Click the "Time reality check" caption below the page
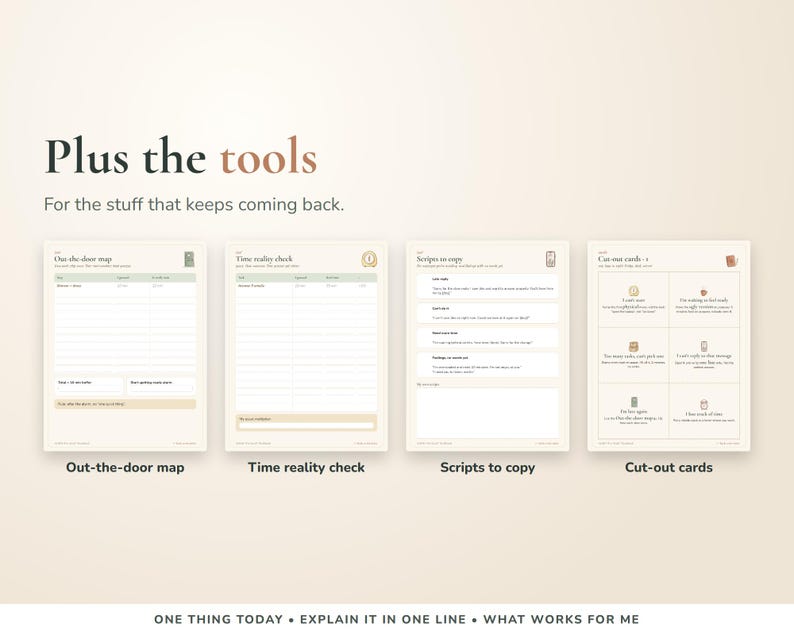 [x=306, y=467]
